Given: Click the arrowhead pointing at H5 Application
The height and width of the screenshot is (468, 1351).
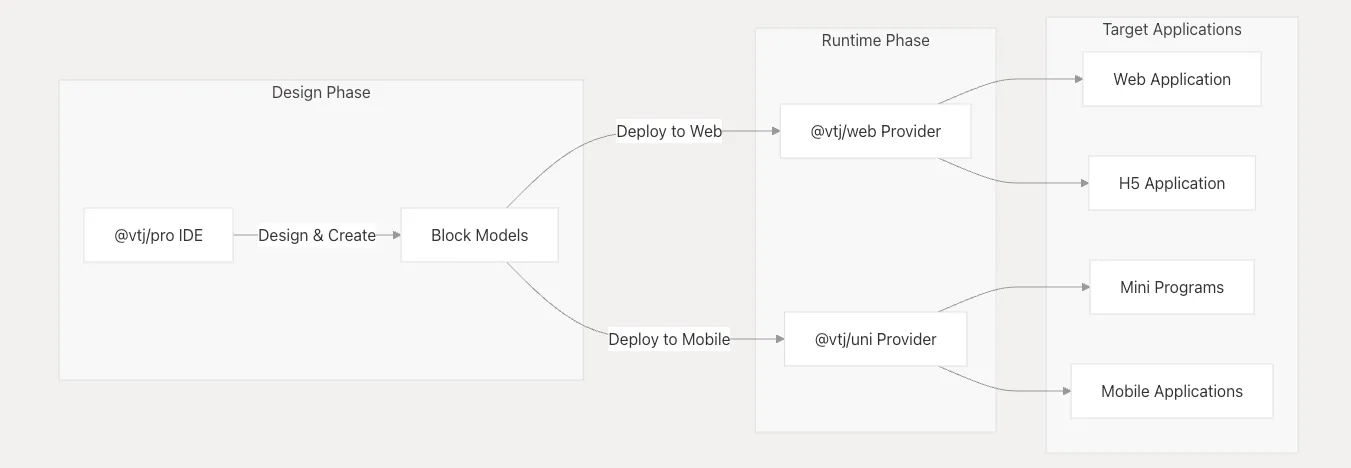Looking at the screenshot, I should click(1083, 183).
